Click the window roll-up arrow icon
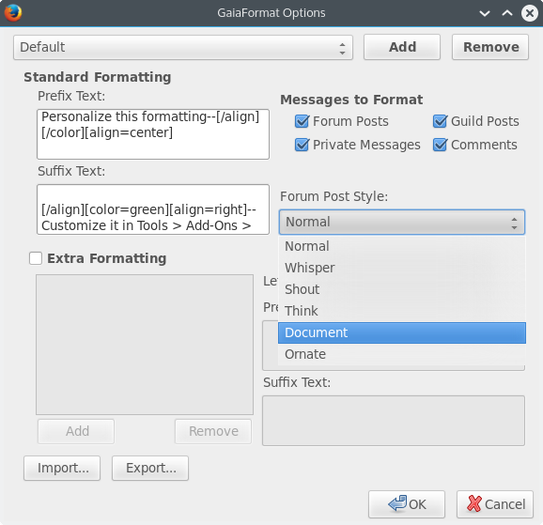 point(507,13)
